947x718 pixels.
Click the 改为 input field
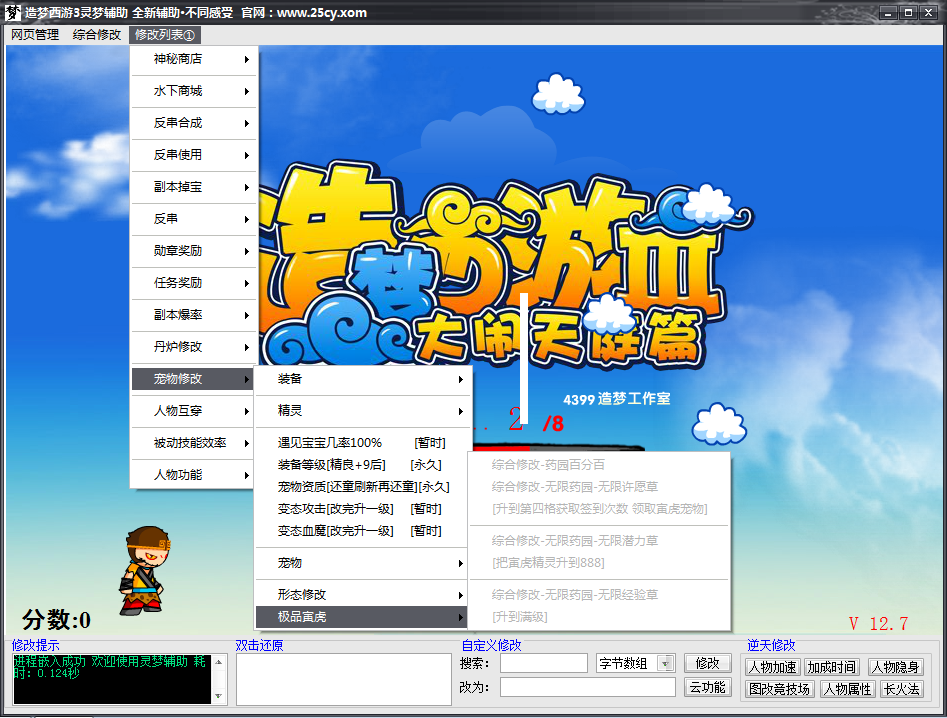(588, 688)
